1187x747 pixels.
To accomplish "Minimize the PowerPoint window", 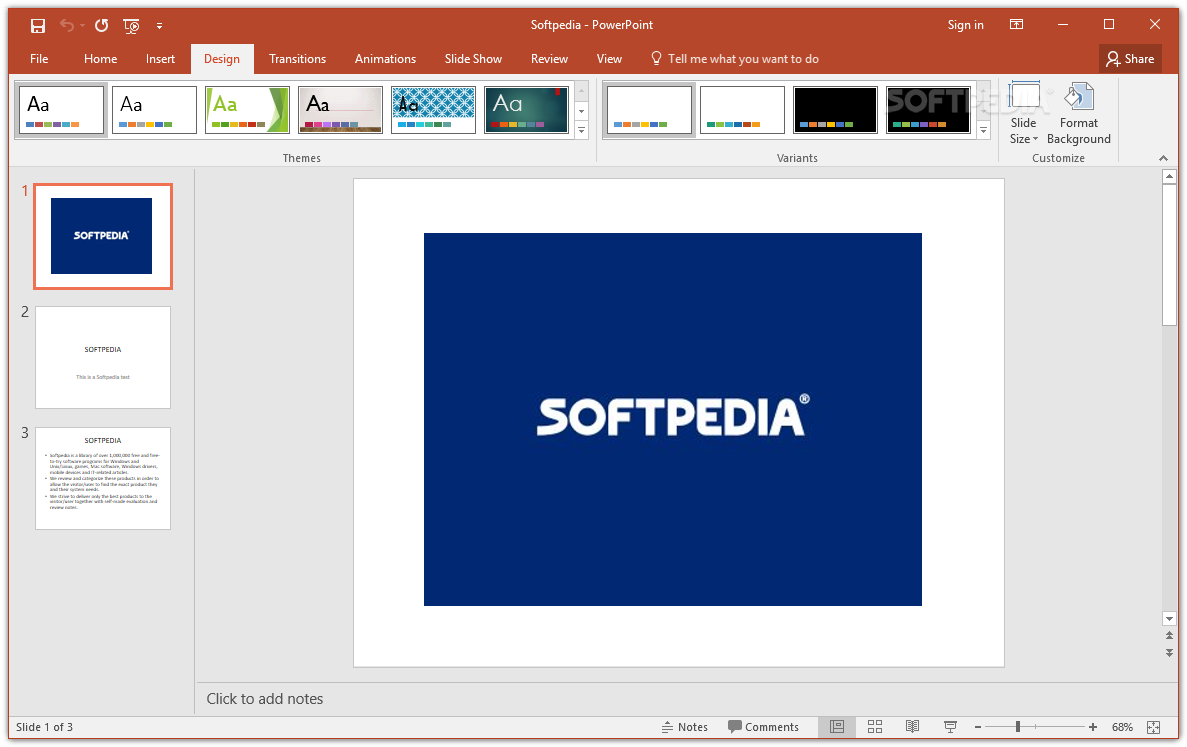I will [x=1063, y=24].
